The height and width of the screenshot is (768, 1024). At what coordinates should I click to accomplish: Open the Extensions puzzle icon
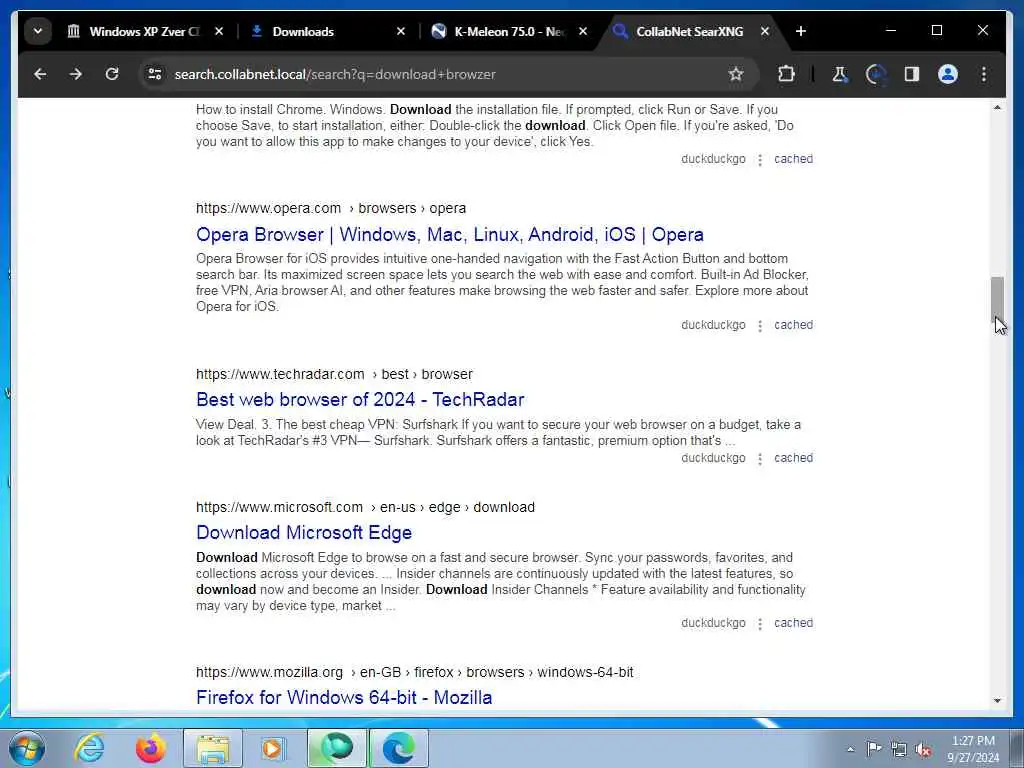(x=786, y=74)
